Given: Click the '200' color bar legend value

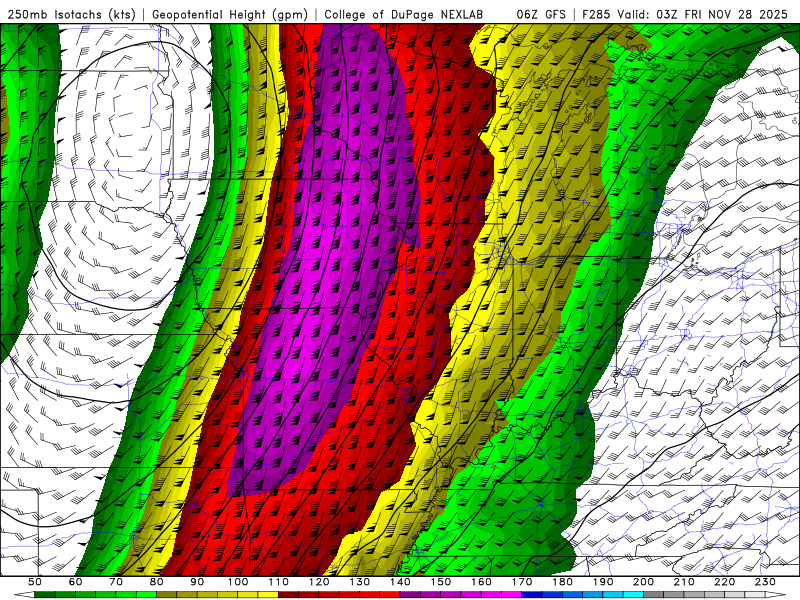Looking at the screenshot, I should (x=643, y=582).
